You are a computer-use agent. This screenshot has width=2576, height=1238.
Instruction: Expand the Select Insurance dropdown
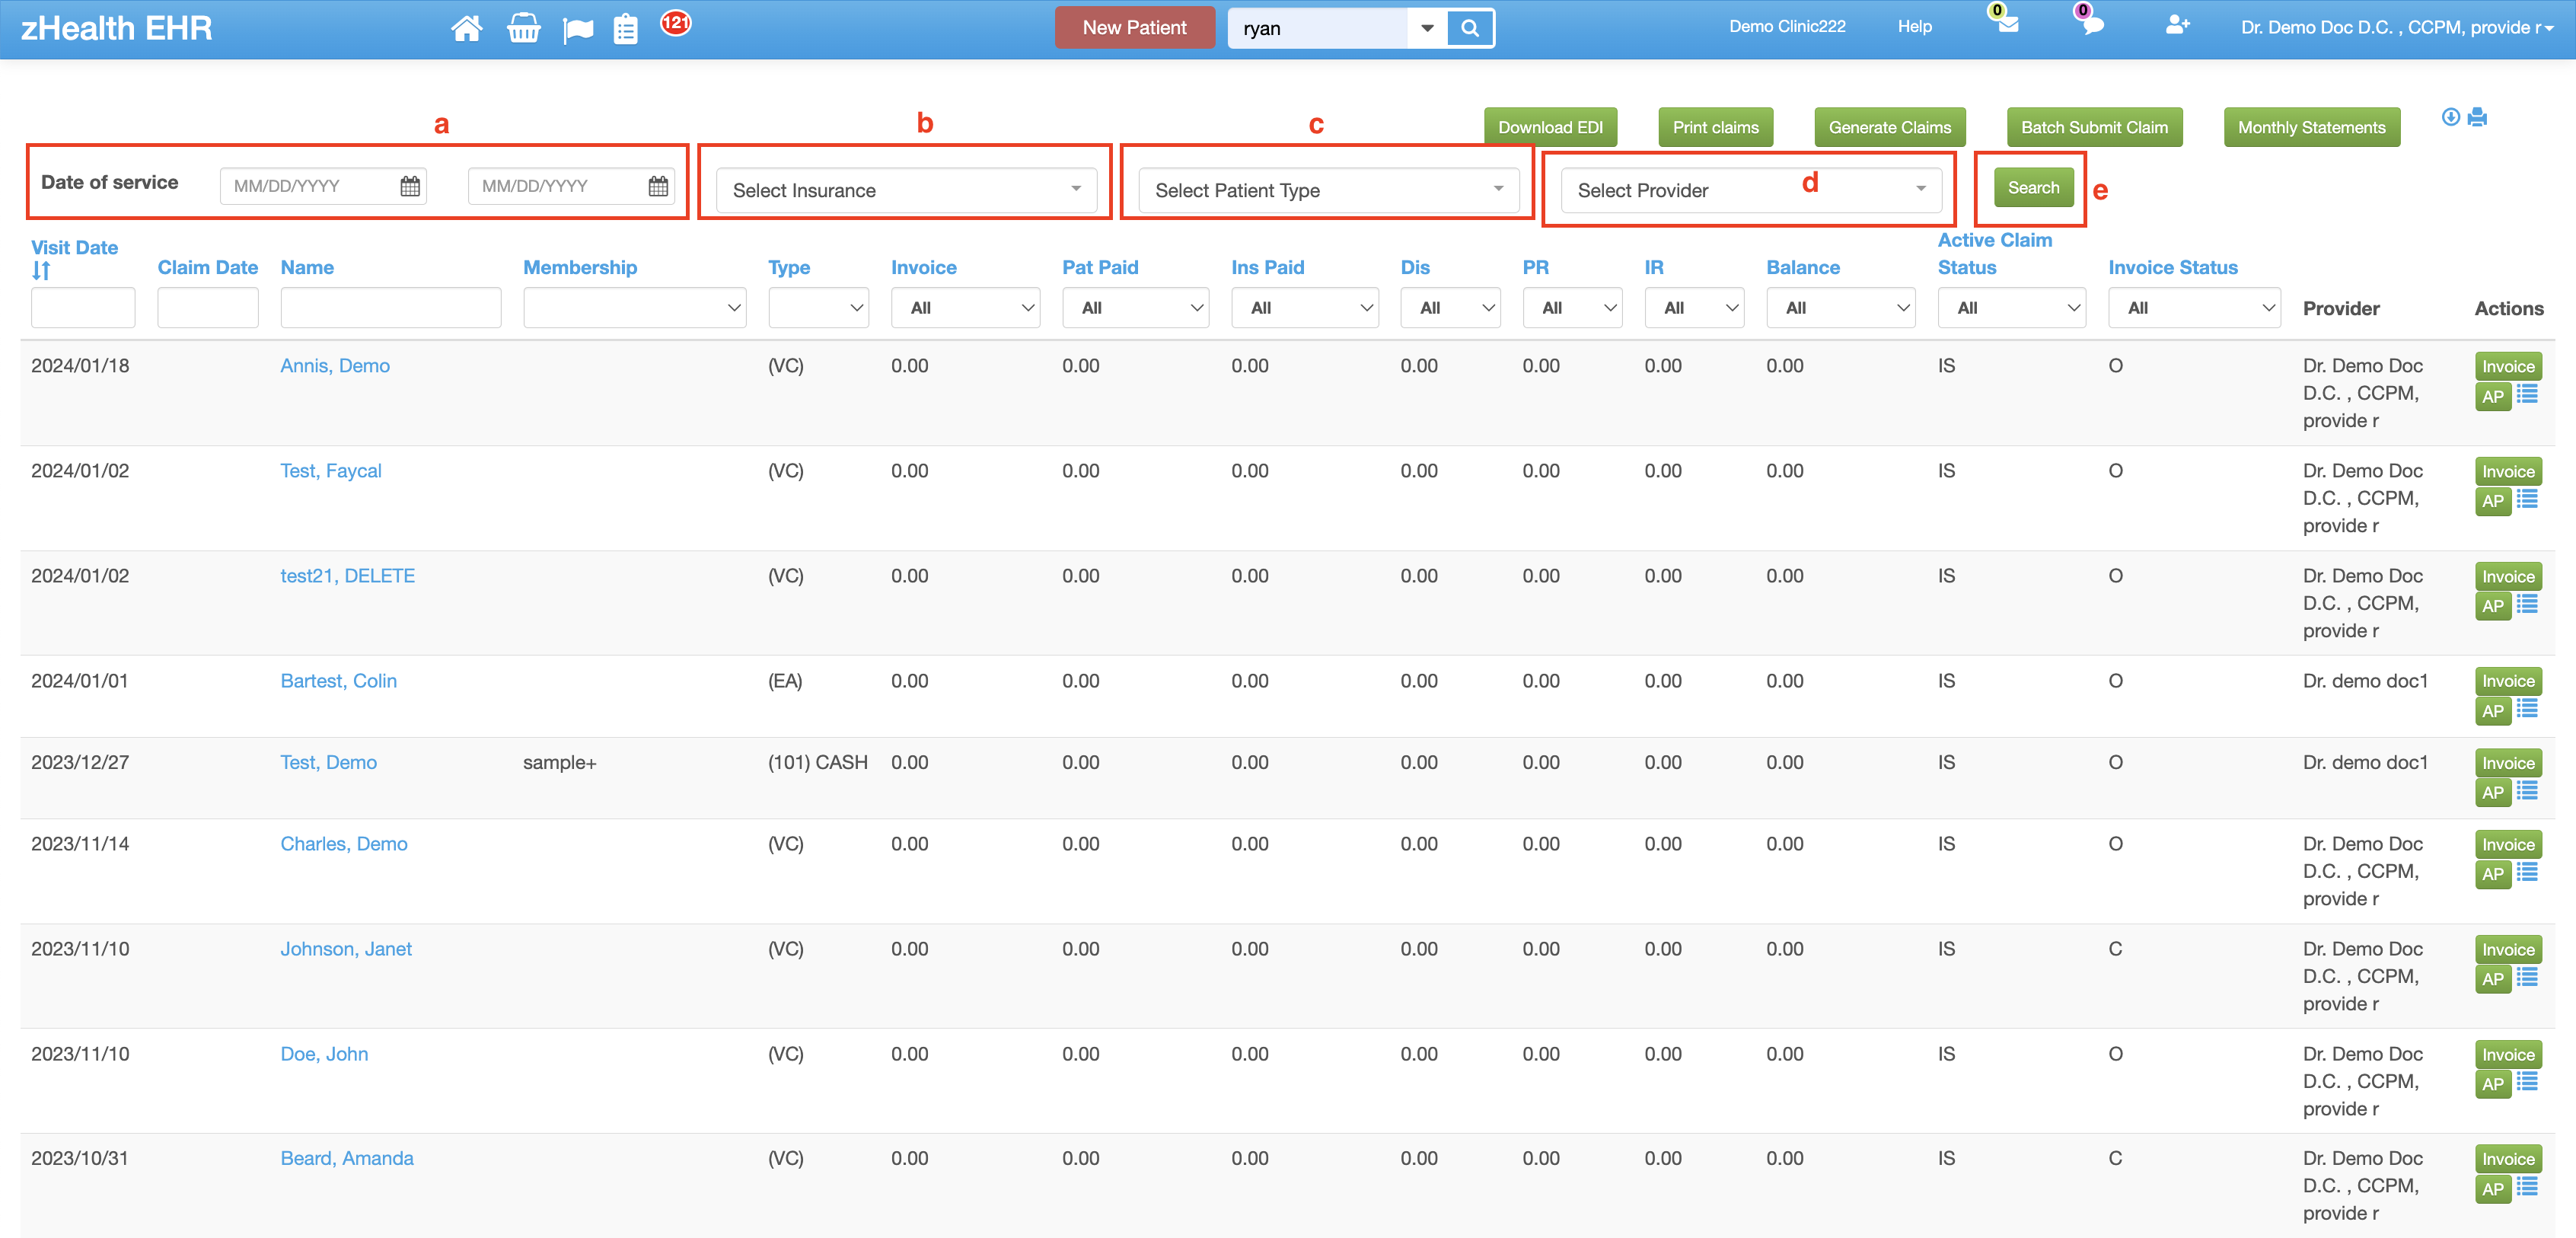point(905,190)
